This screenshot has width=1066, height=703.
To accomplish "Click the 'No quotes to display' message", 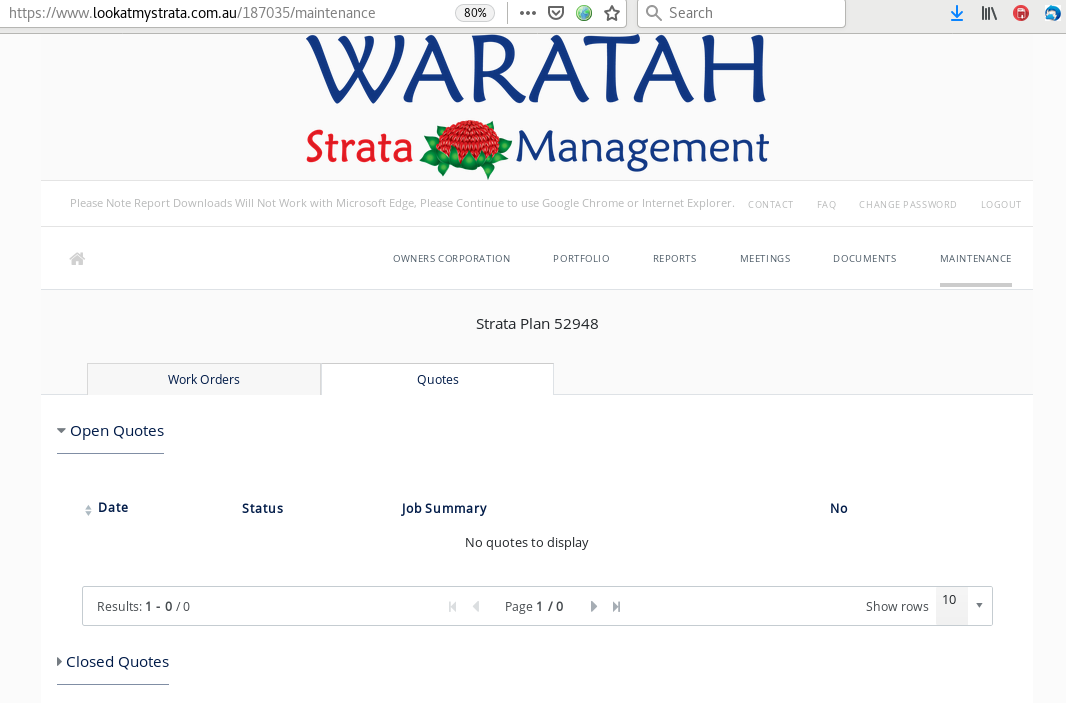I will coord(527,543).
